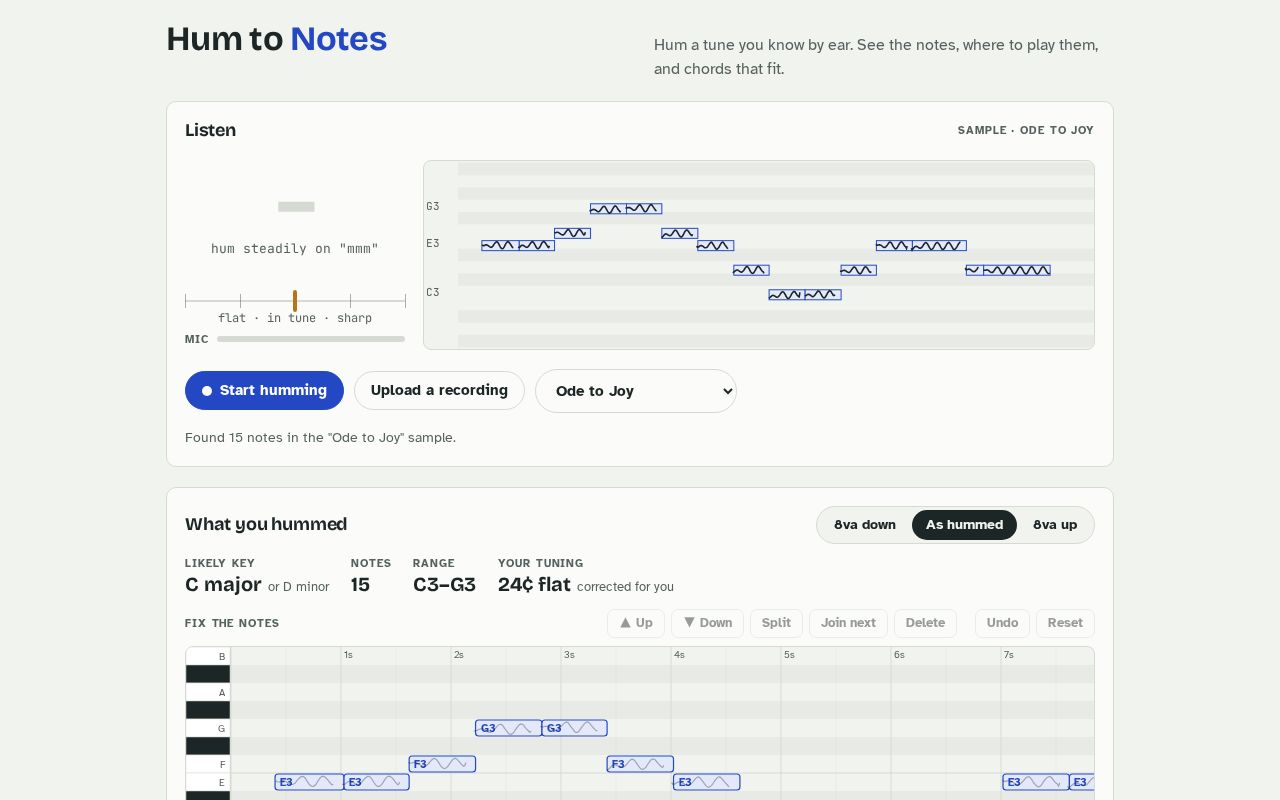Click the Up note button
1280x800 pixels.
click(636, 623)
